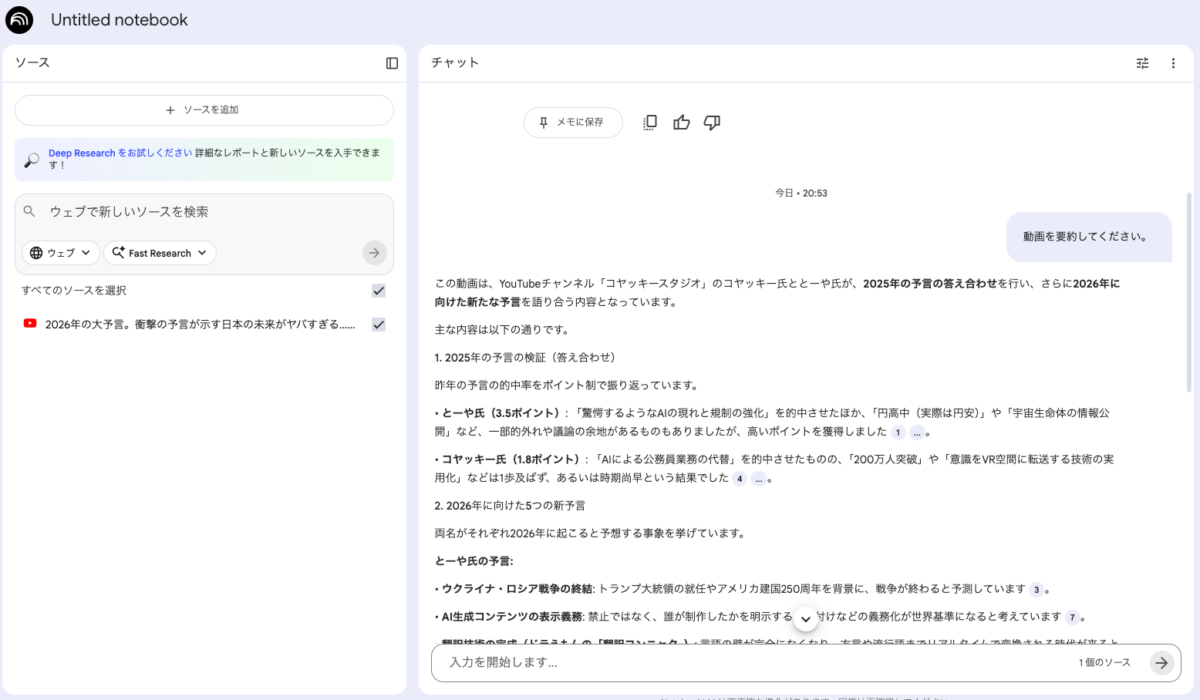
Task: Click the ソースを追加 button
Action: 204,110
